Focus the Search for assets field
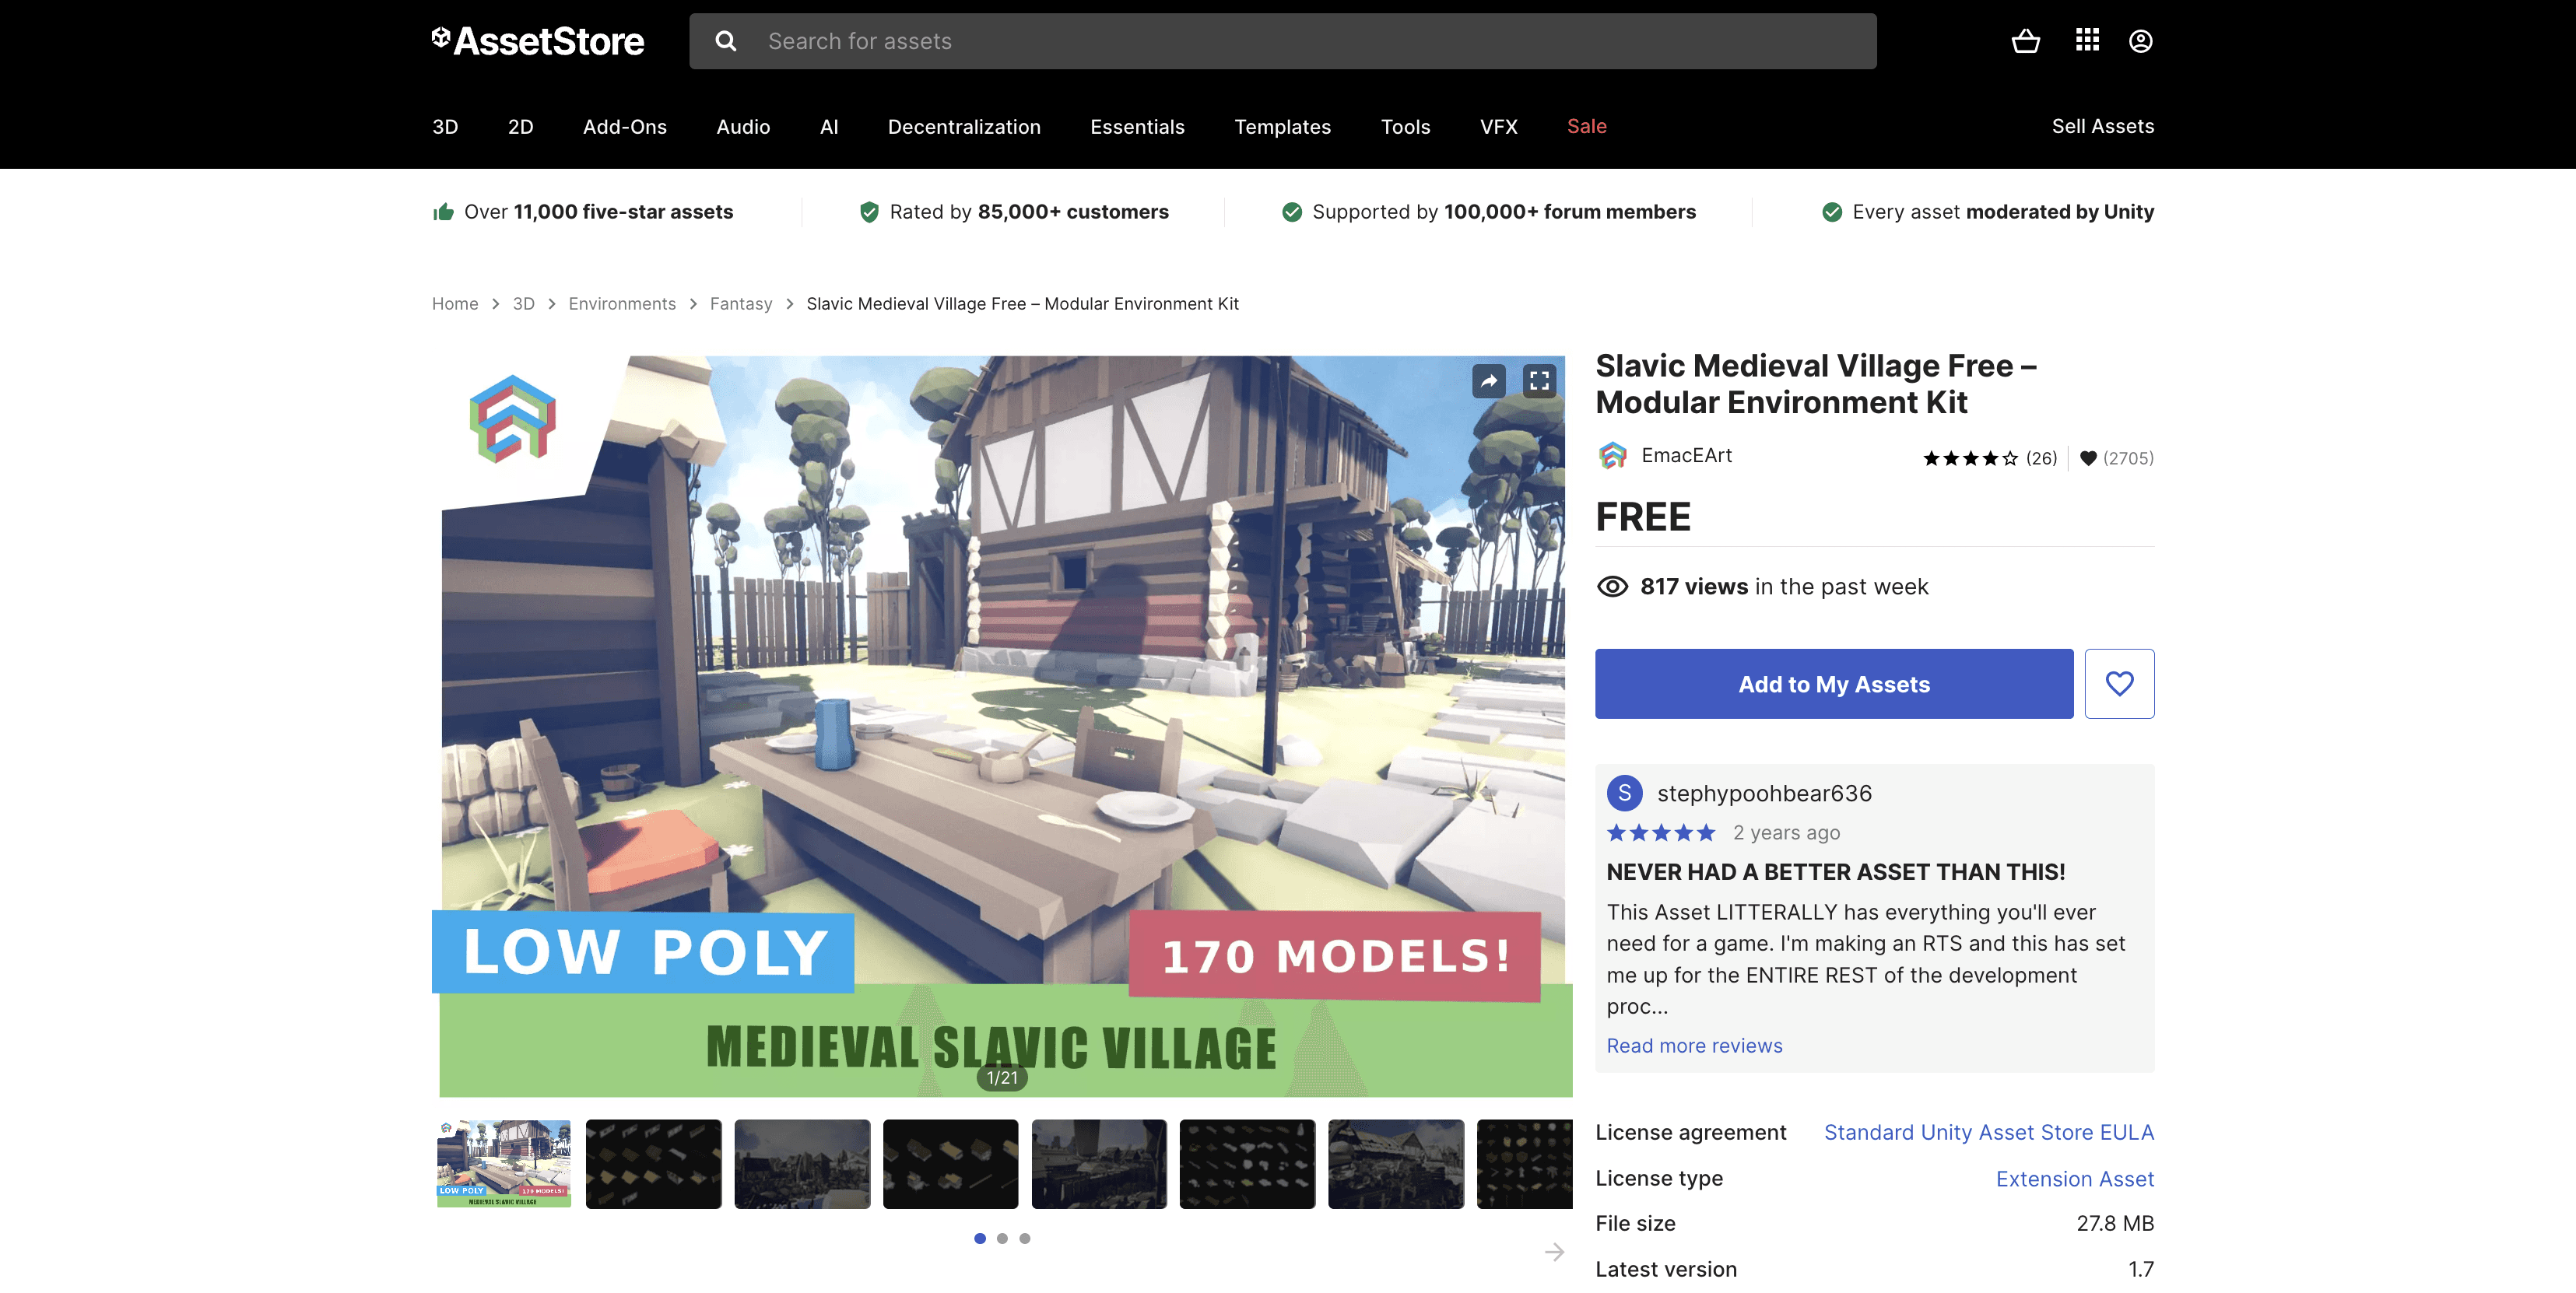2576x1293 pixels. tap(1283, 41)
